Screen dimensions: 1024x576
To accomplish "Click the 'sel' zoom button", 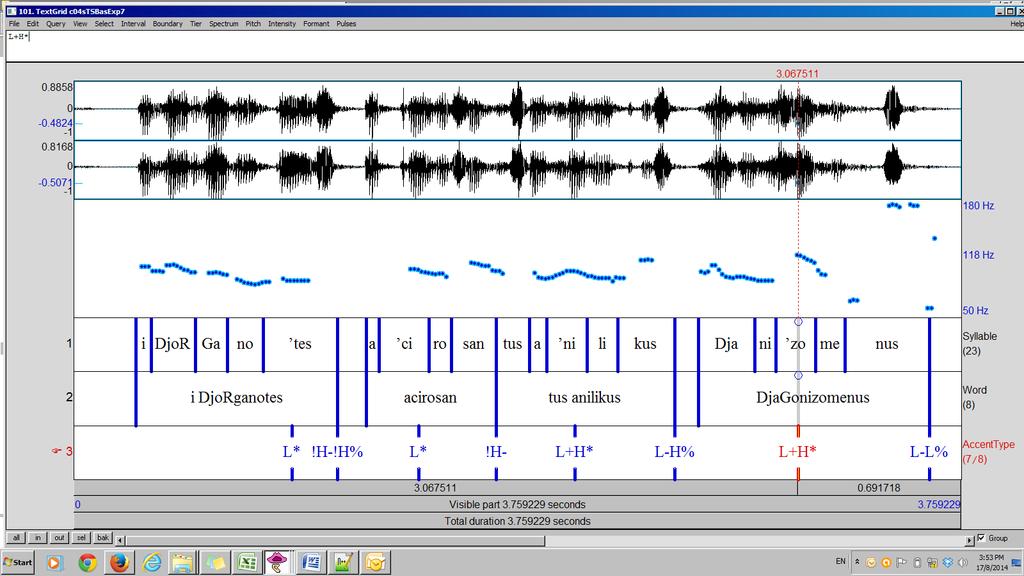I will pyautogui.click(x=81, y=538).
